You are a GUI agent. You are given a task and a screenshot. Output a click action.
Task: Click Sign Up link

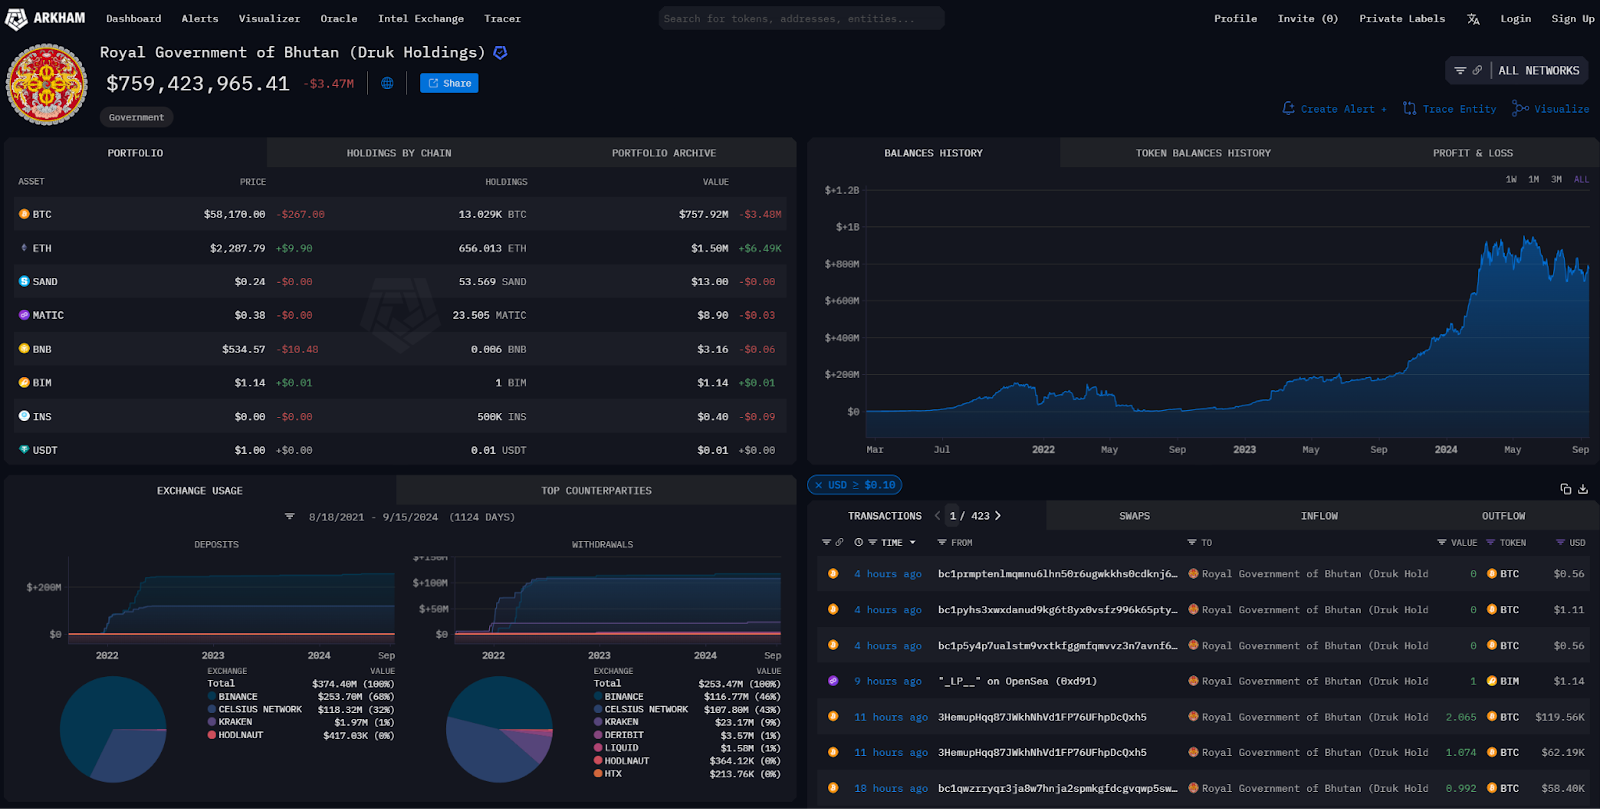[x=1573, y=19]
